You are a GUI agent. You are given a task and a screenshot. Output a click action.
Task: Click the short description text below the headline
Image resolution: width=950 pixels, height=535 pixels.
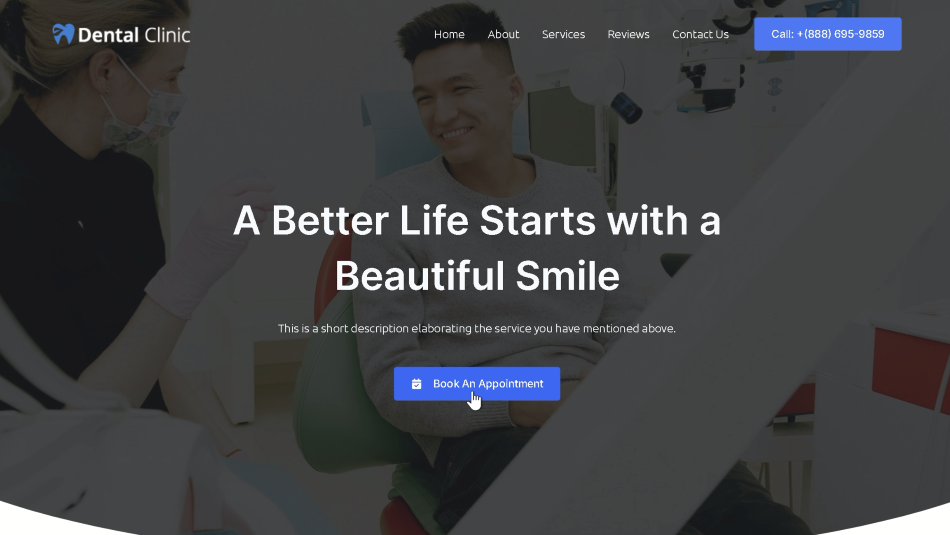[x=477, y=328]
